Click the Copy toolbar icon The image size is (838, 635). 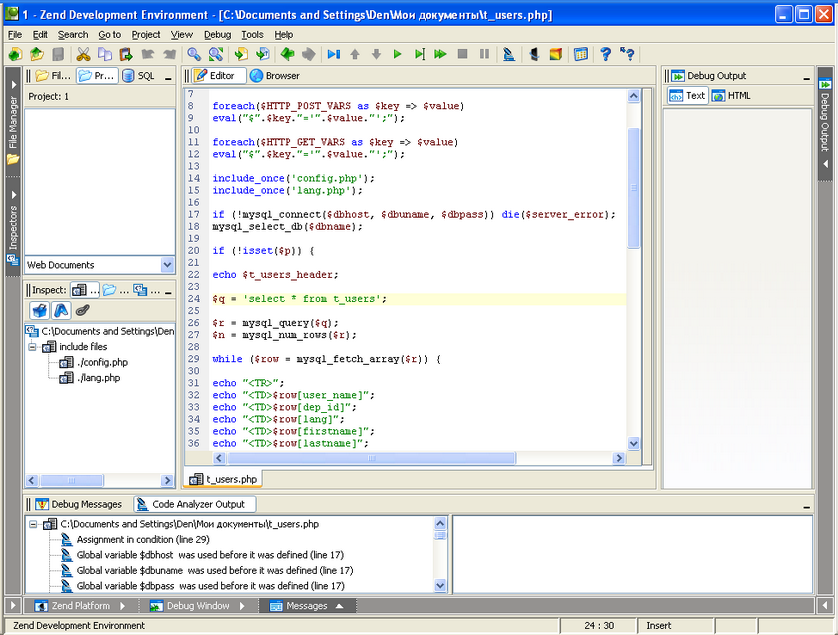click(105, 54)
